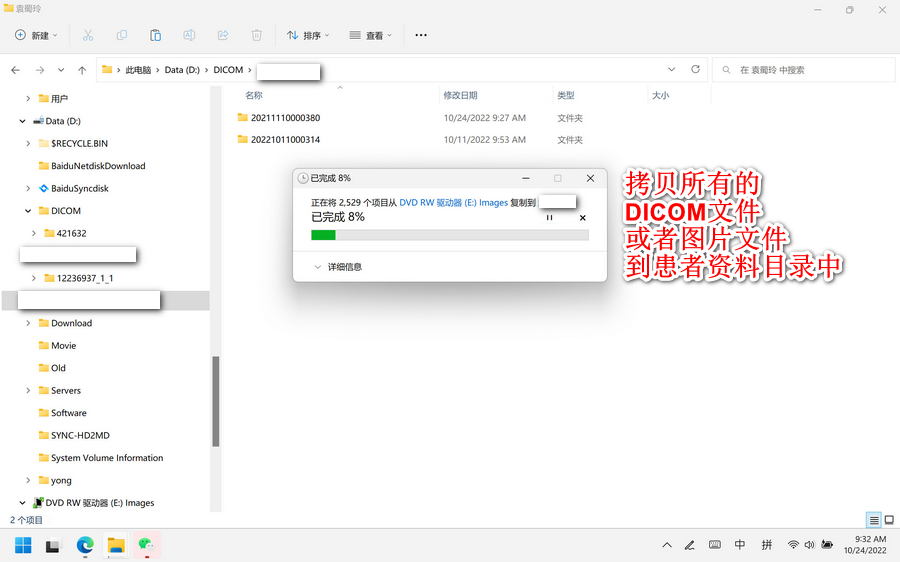Minimize the copy progress dialog
900x562 pixels.
[x=526, y=179]
